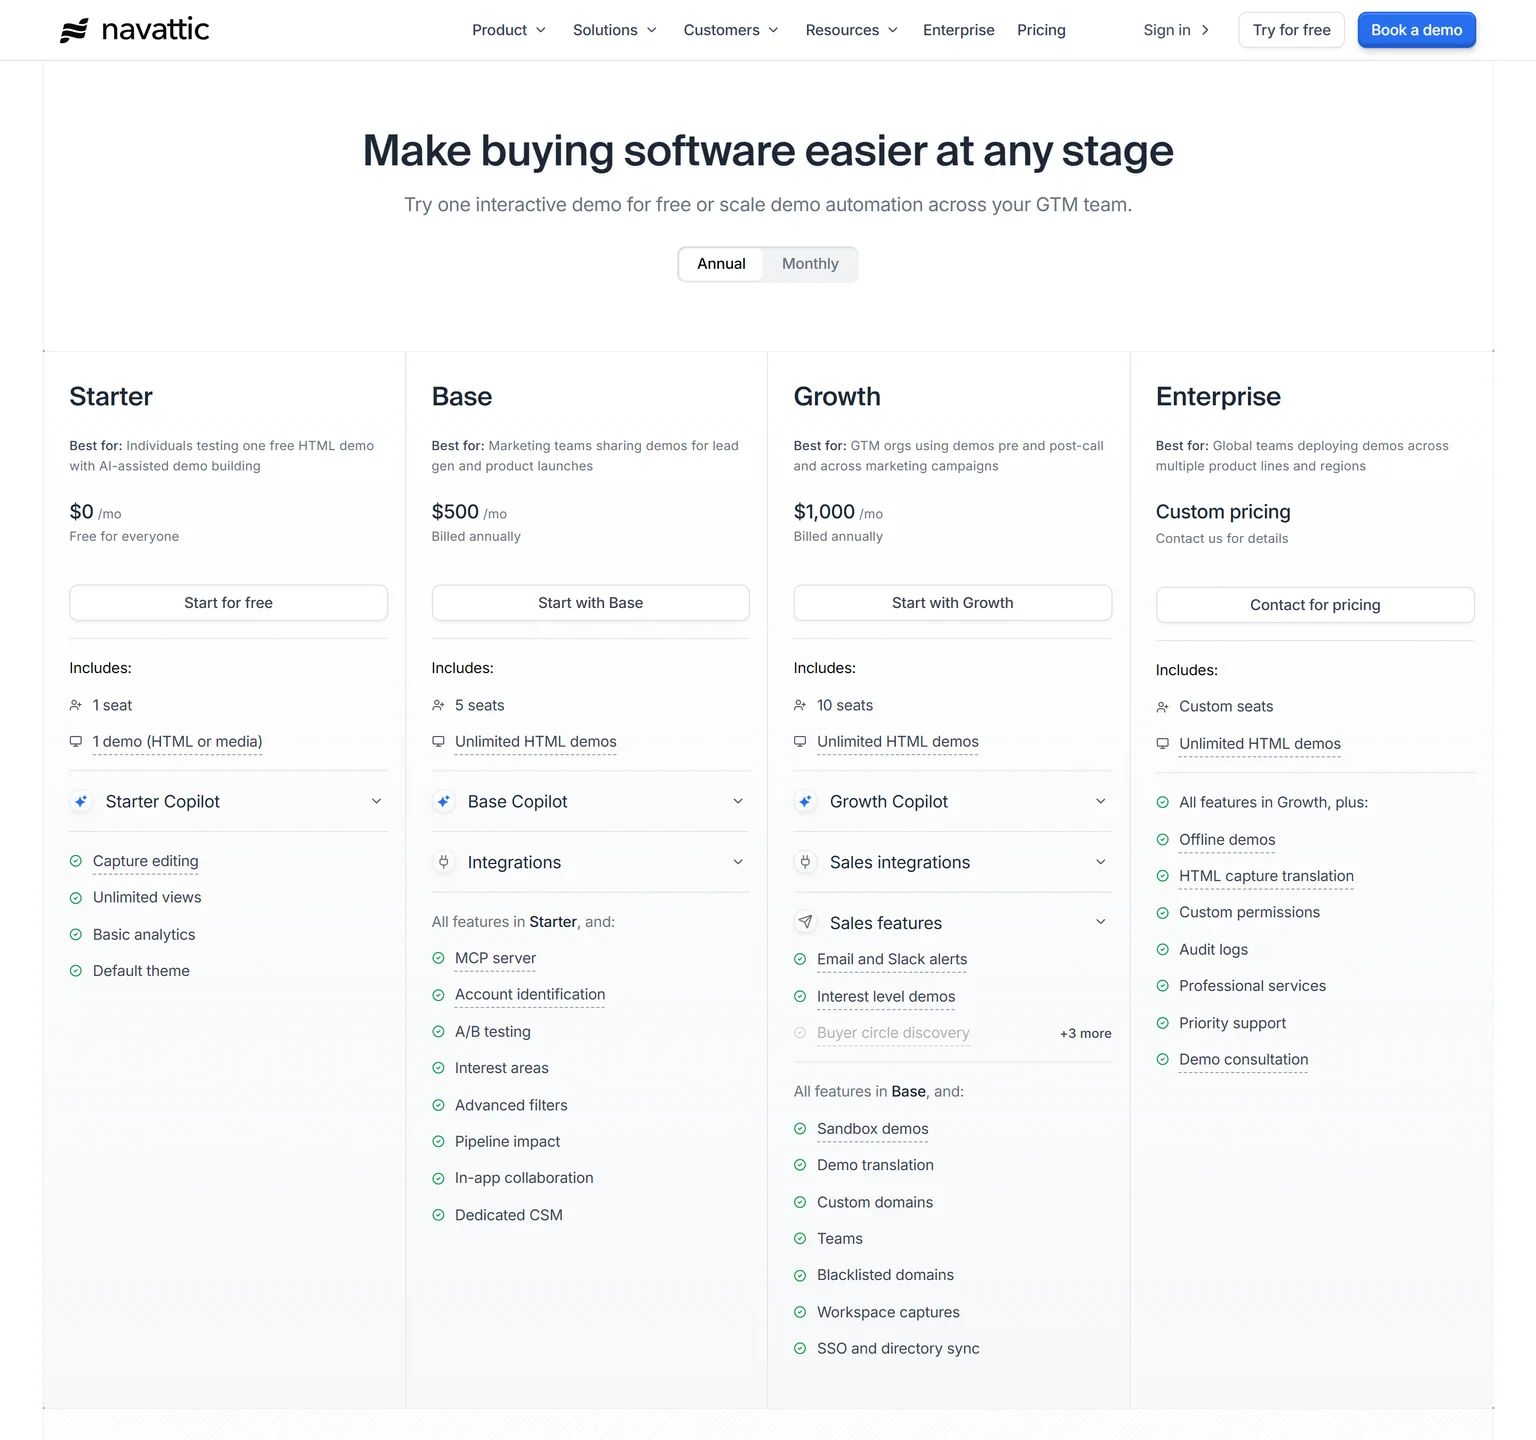
Task: Open the Customers dropdown menu
Action: 731,30
